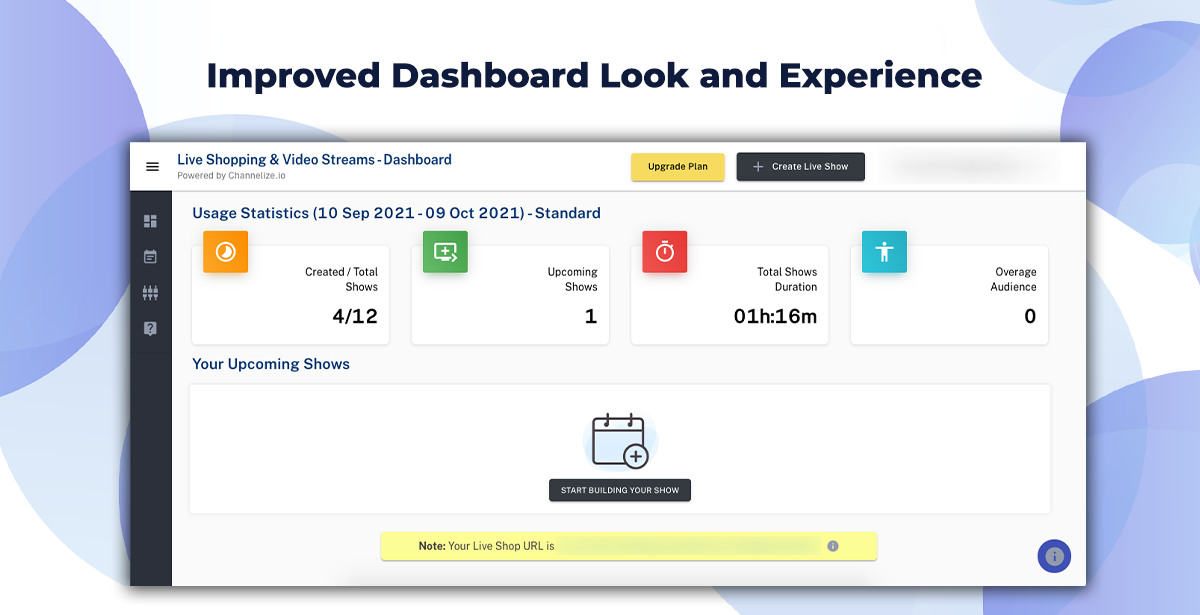Click the Created / Total Shows value 4/12
This screenshot has height=615, width=1200.
tap(355, 317)
